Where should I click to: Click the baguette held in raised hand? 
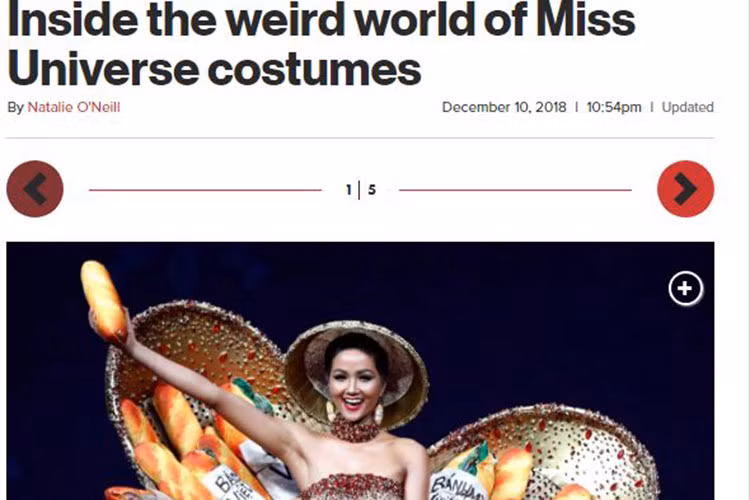(x=103, y=300)
